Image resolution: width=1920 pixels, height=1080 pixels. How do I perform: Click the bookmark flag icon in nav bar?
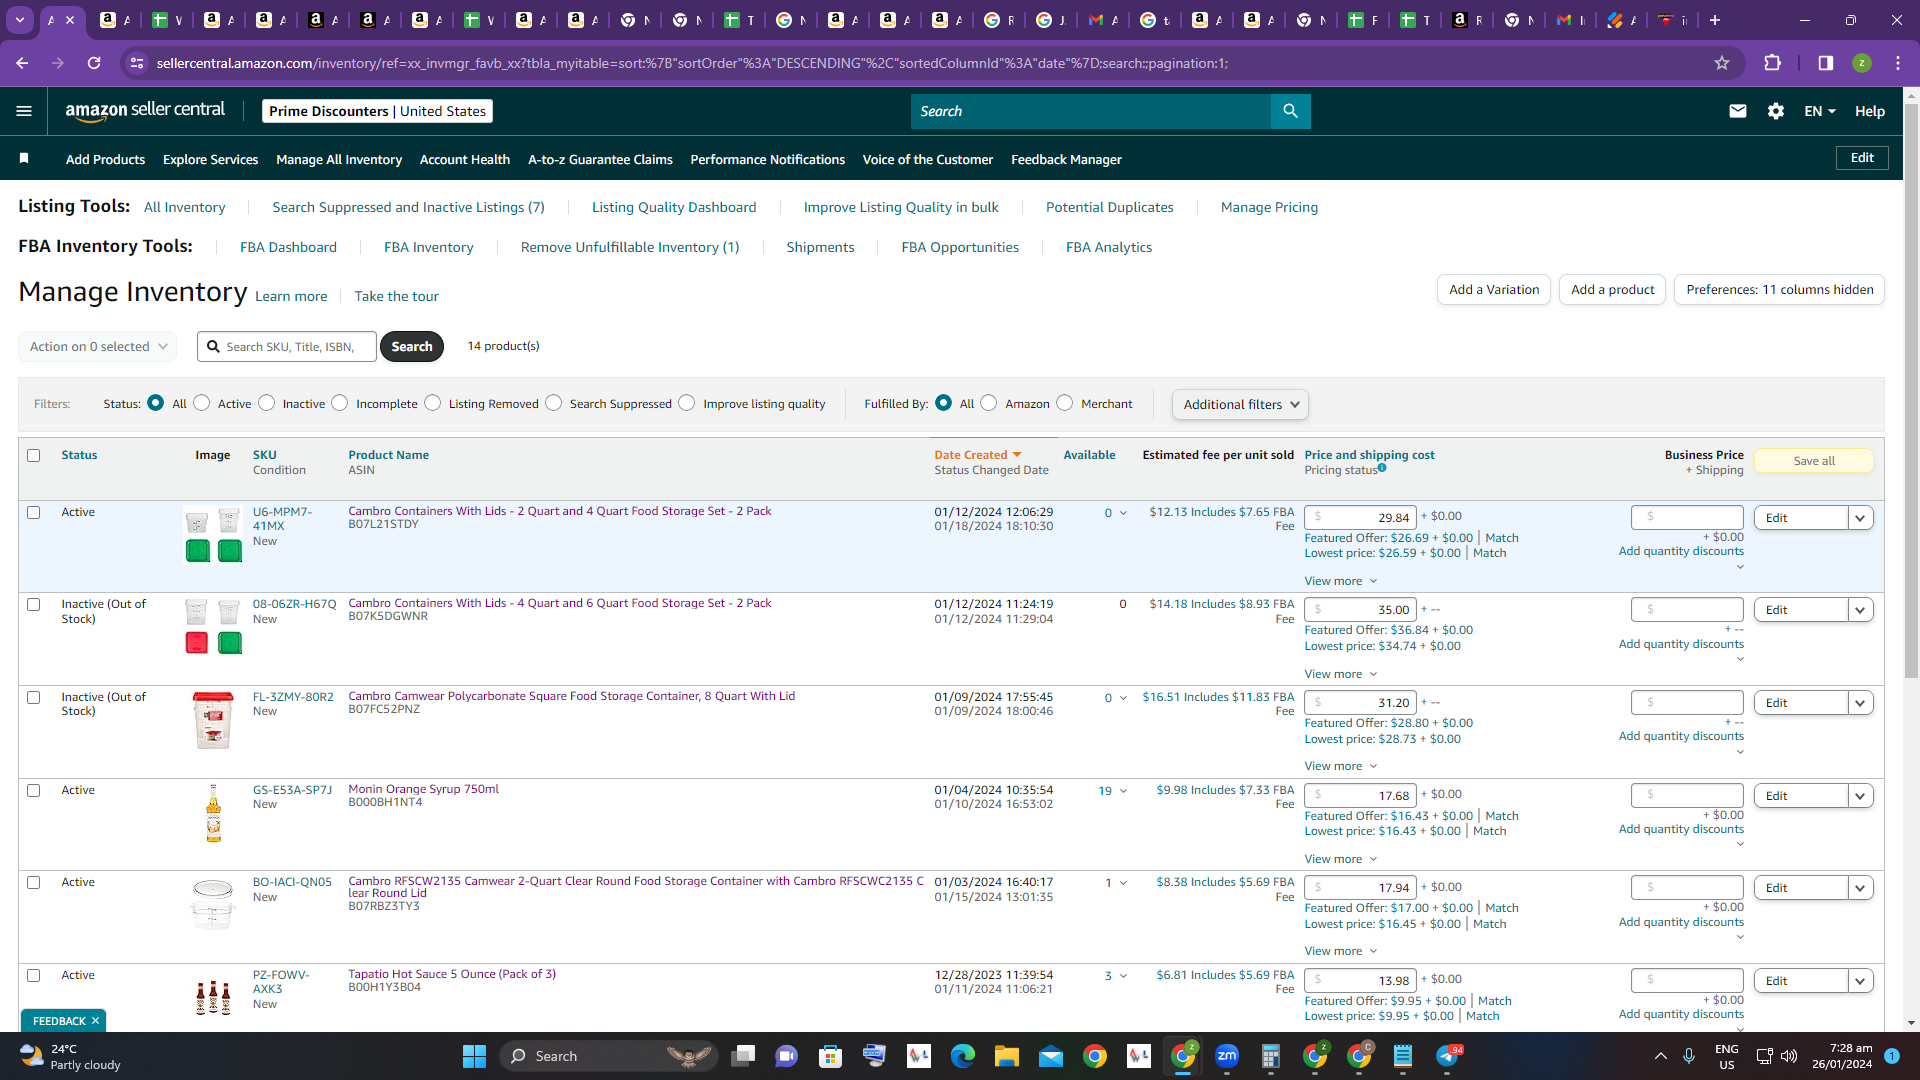click(24, 158)
